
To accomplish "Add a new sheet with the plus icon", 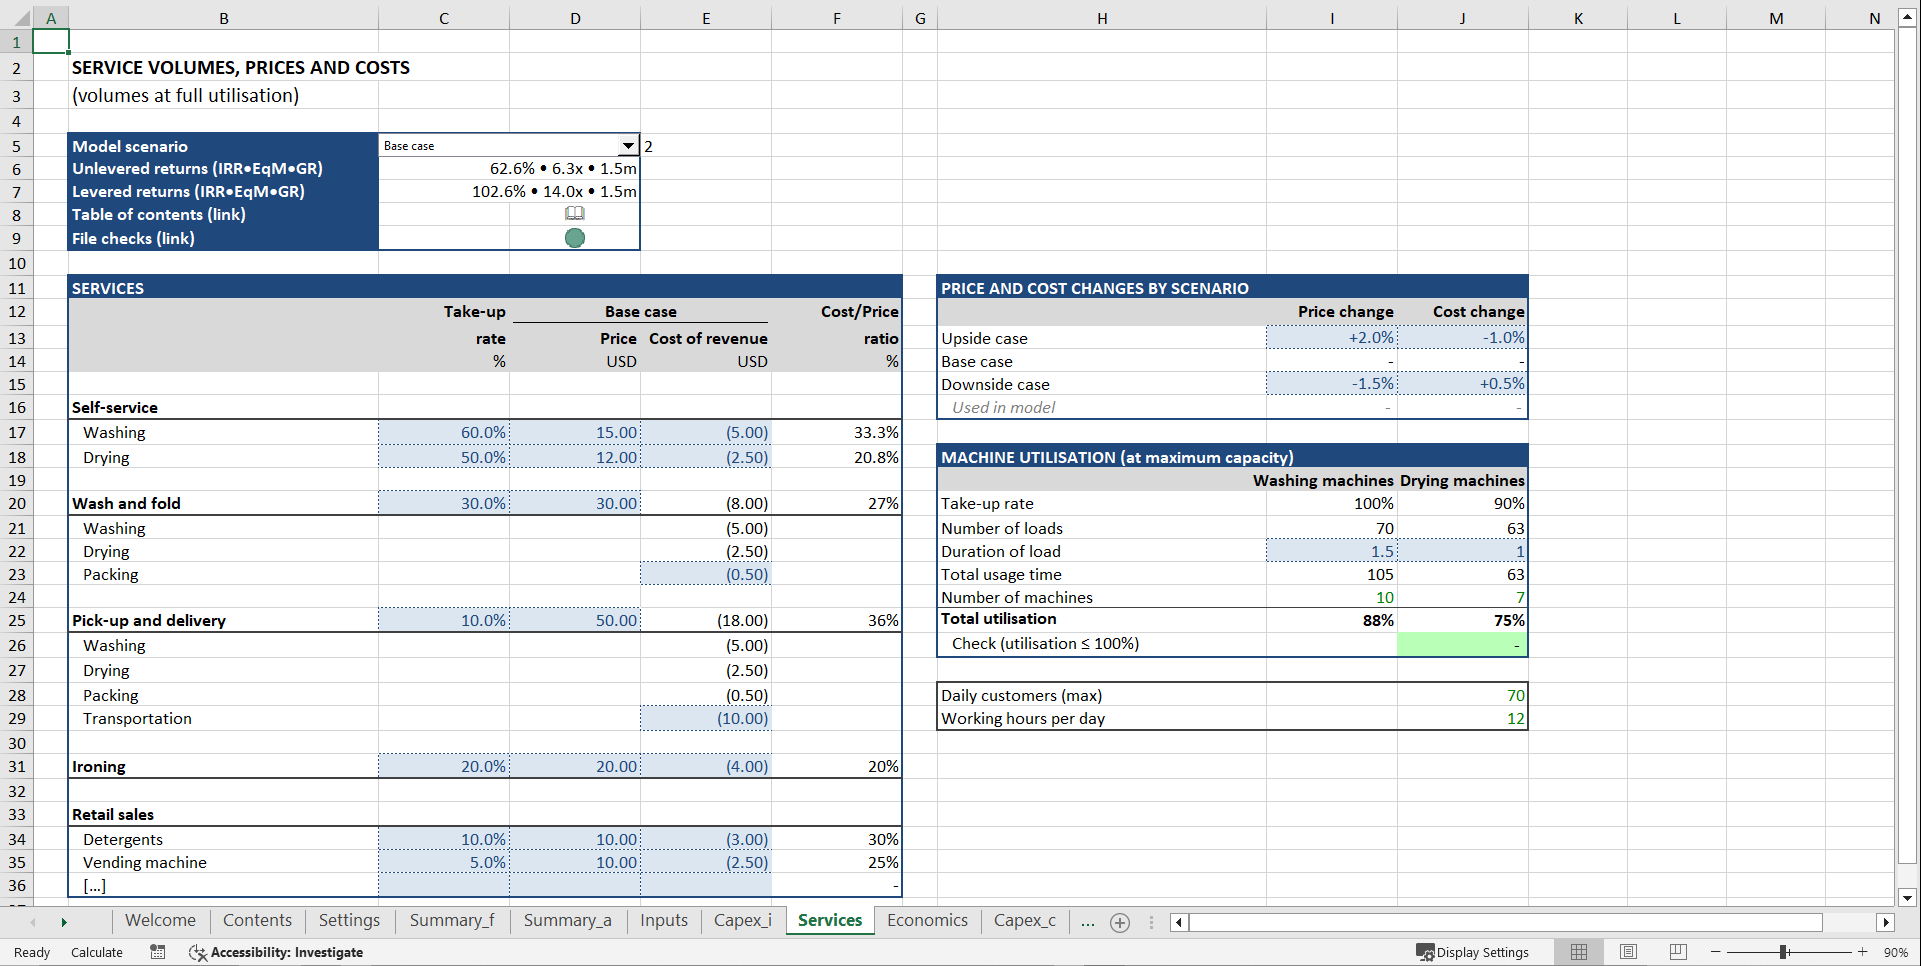I will point(1119,922).
